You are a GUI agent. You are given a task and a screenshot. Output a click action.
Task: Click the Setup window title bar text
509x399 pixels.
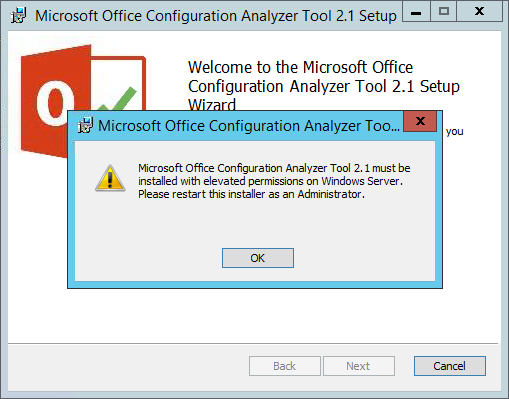(216, 16)
